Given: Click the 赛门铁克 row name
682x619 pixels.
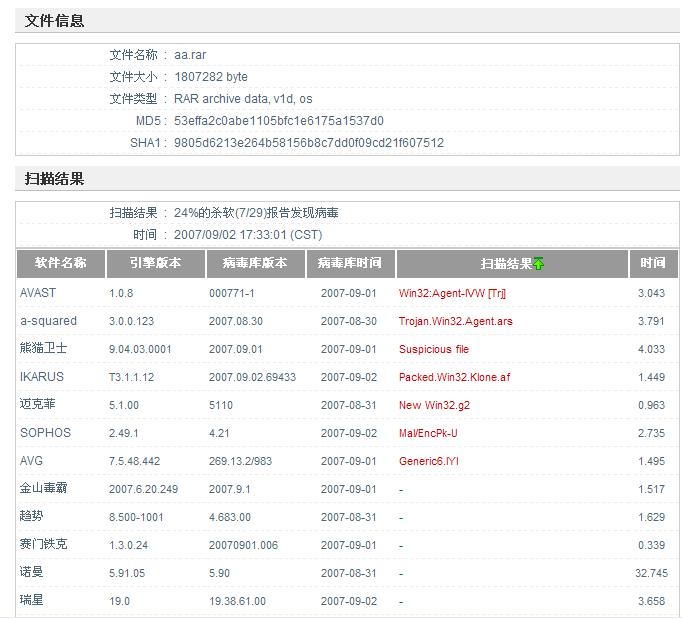Looking at the screenshot, I should point(43,545).
